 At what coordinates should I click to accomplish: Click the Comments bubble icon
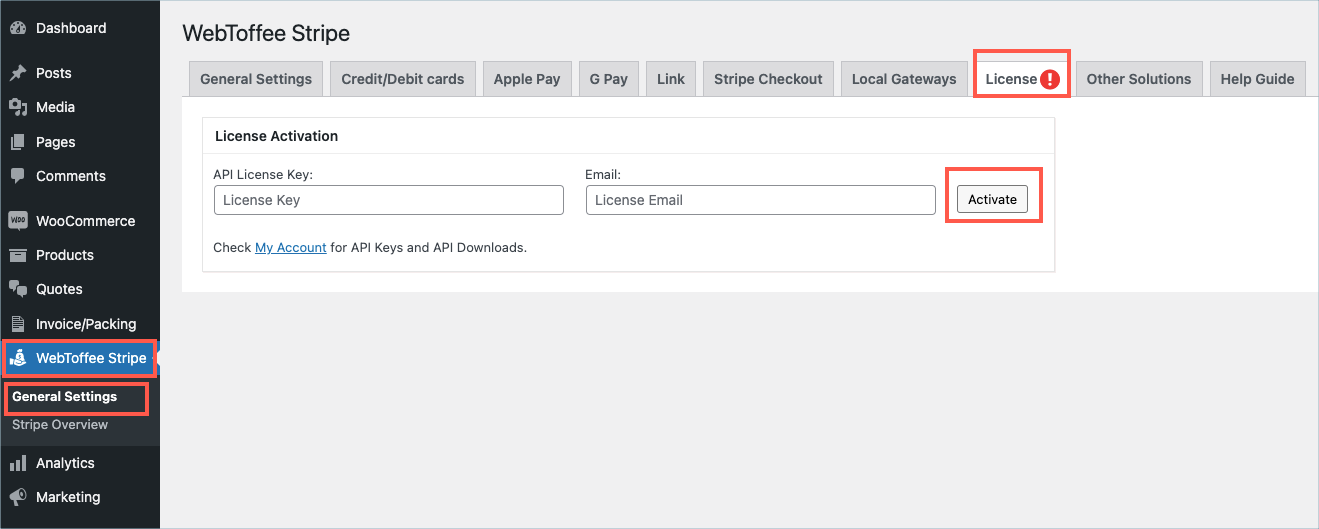click(x=18, y=176)
